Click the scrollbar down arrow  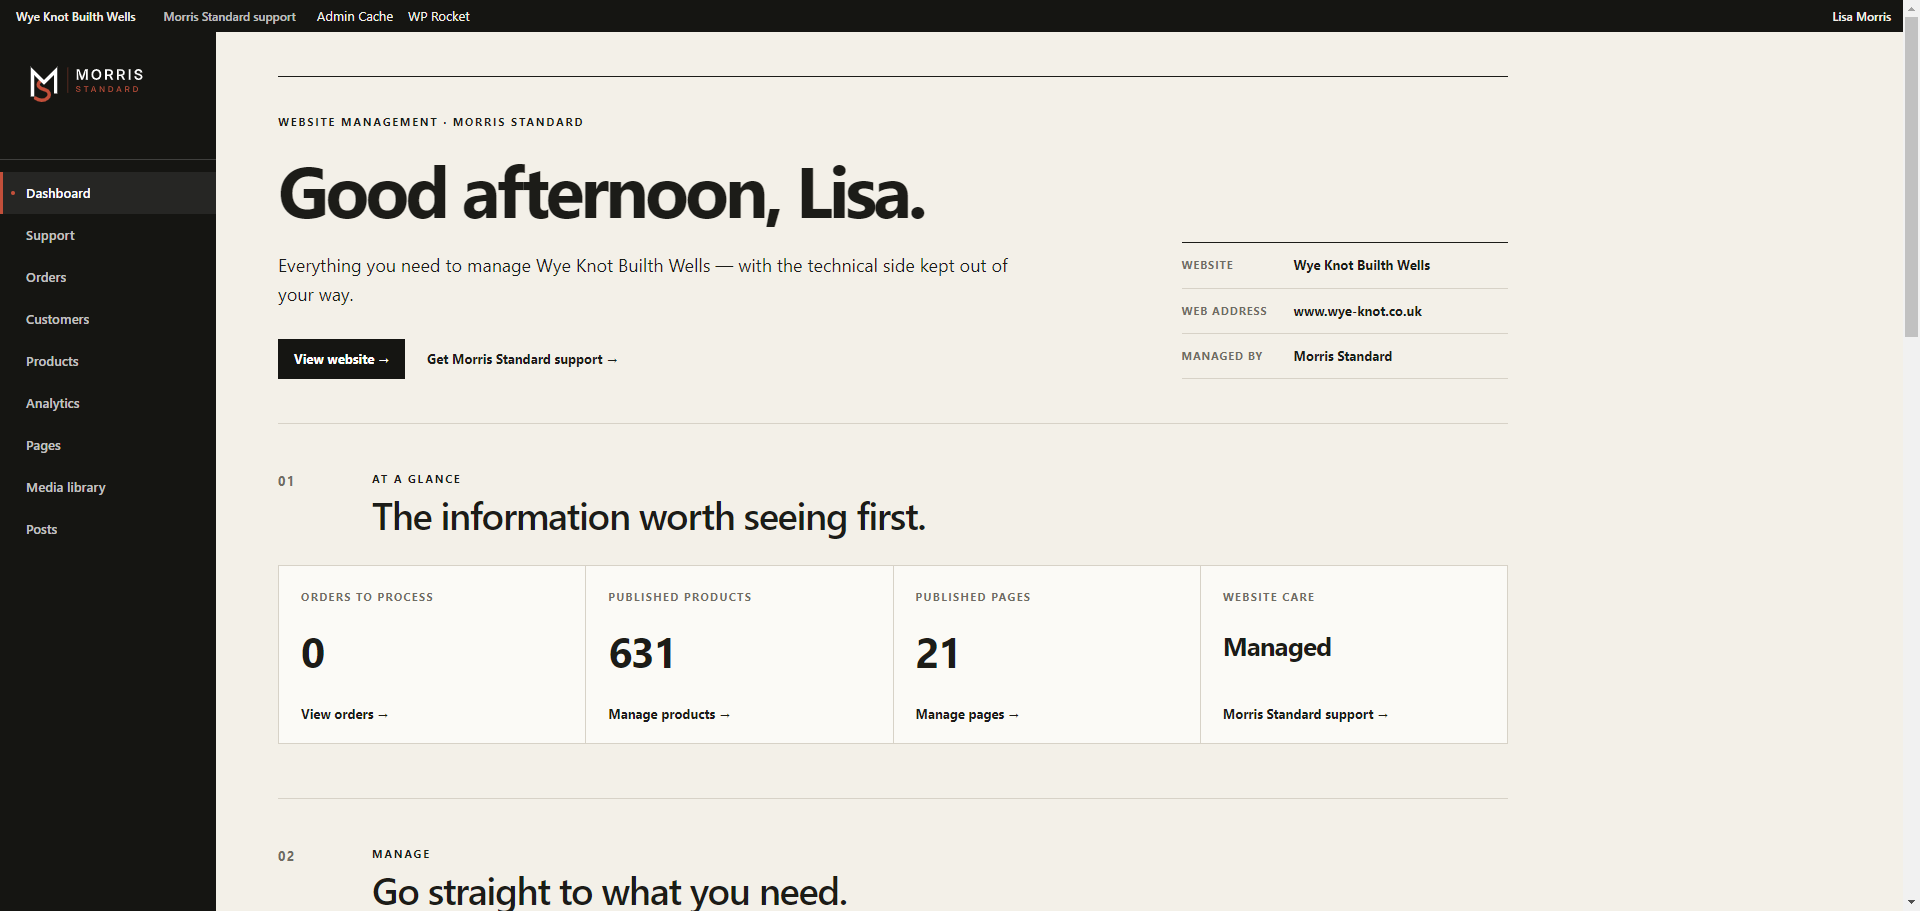[1911, 903]
